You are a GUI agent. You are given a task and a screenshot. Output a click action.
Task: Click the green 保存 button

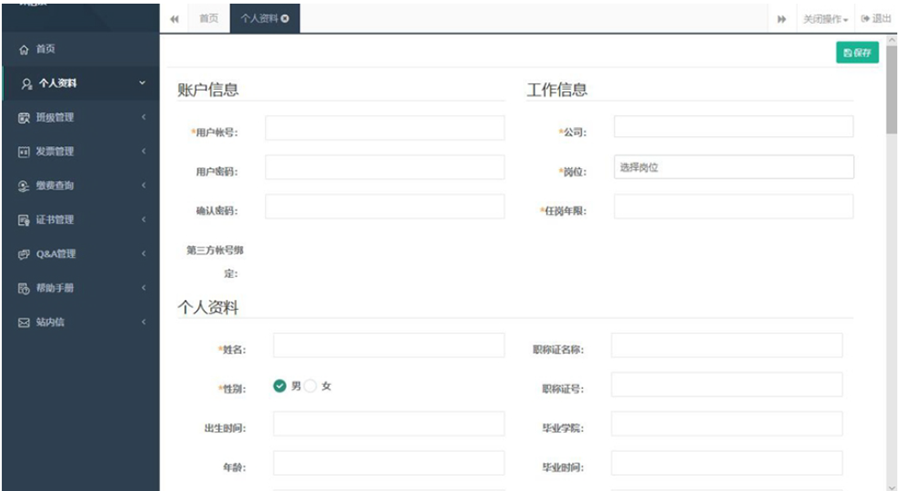pos(857,53)
